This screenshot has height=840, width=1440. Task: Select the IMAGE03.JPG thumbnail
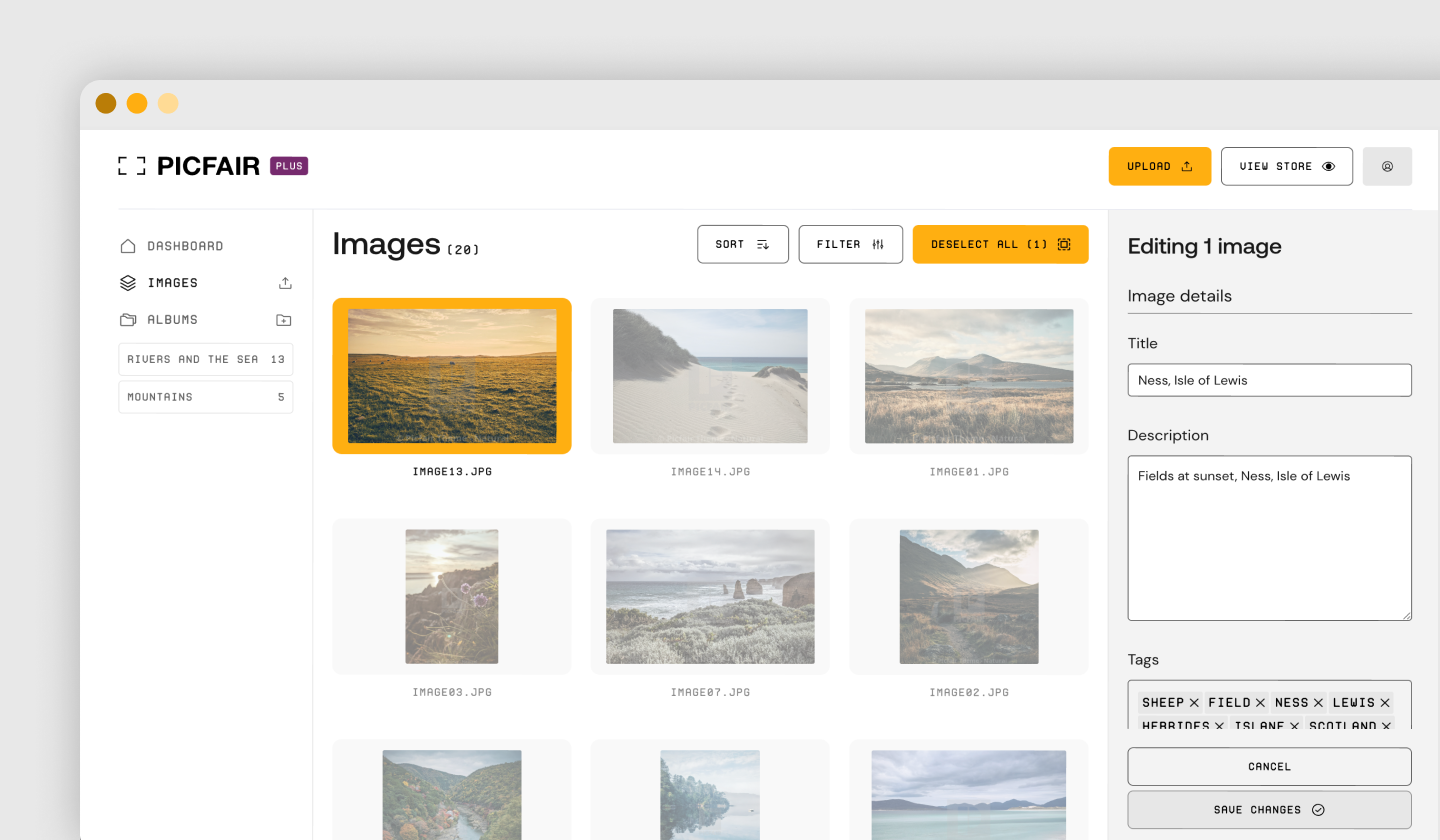[452, 596]
